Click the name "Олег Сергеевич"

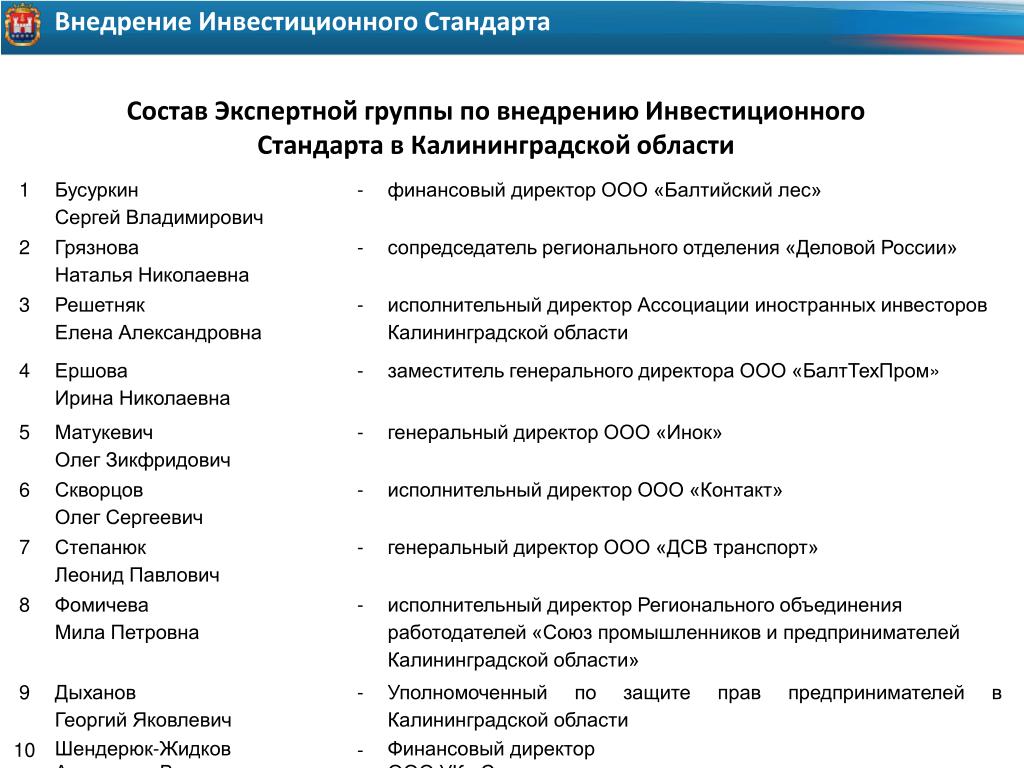129,517
